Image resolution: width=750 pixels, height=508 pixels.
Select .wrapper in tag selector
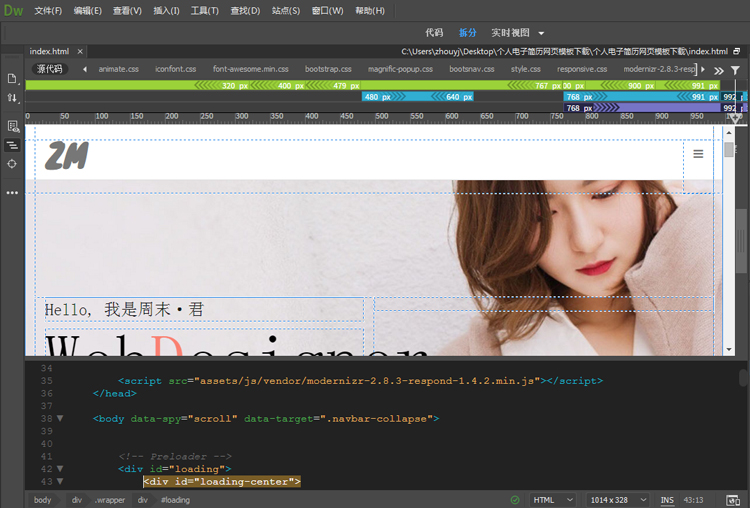(110, 500)
